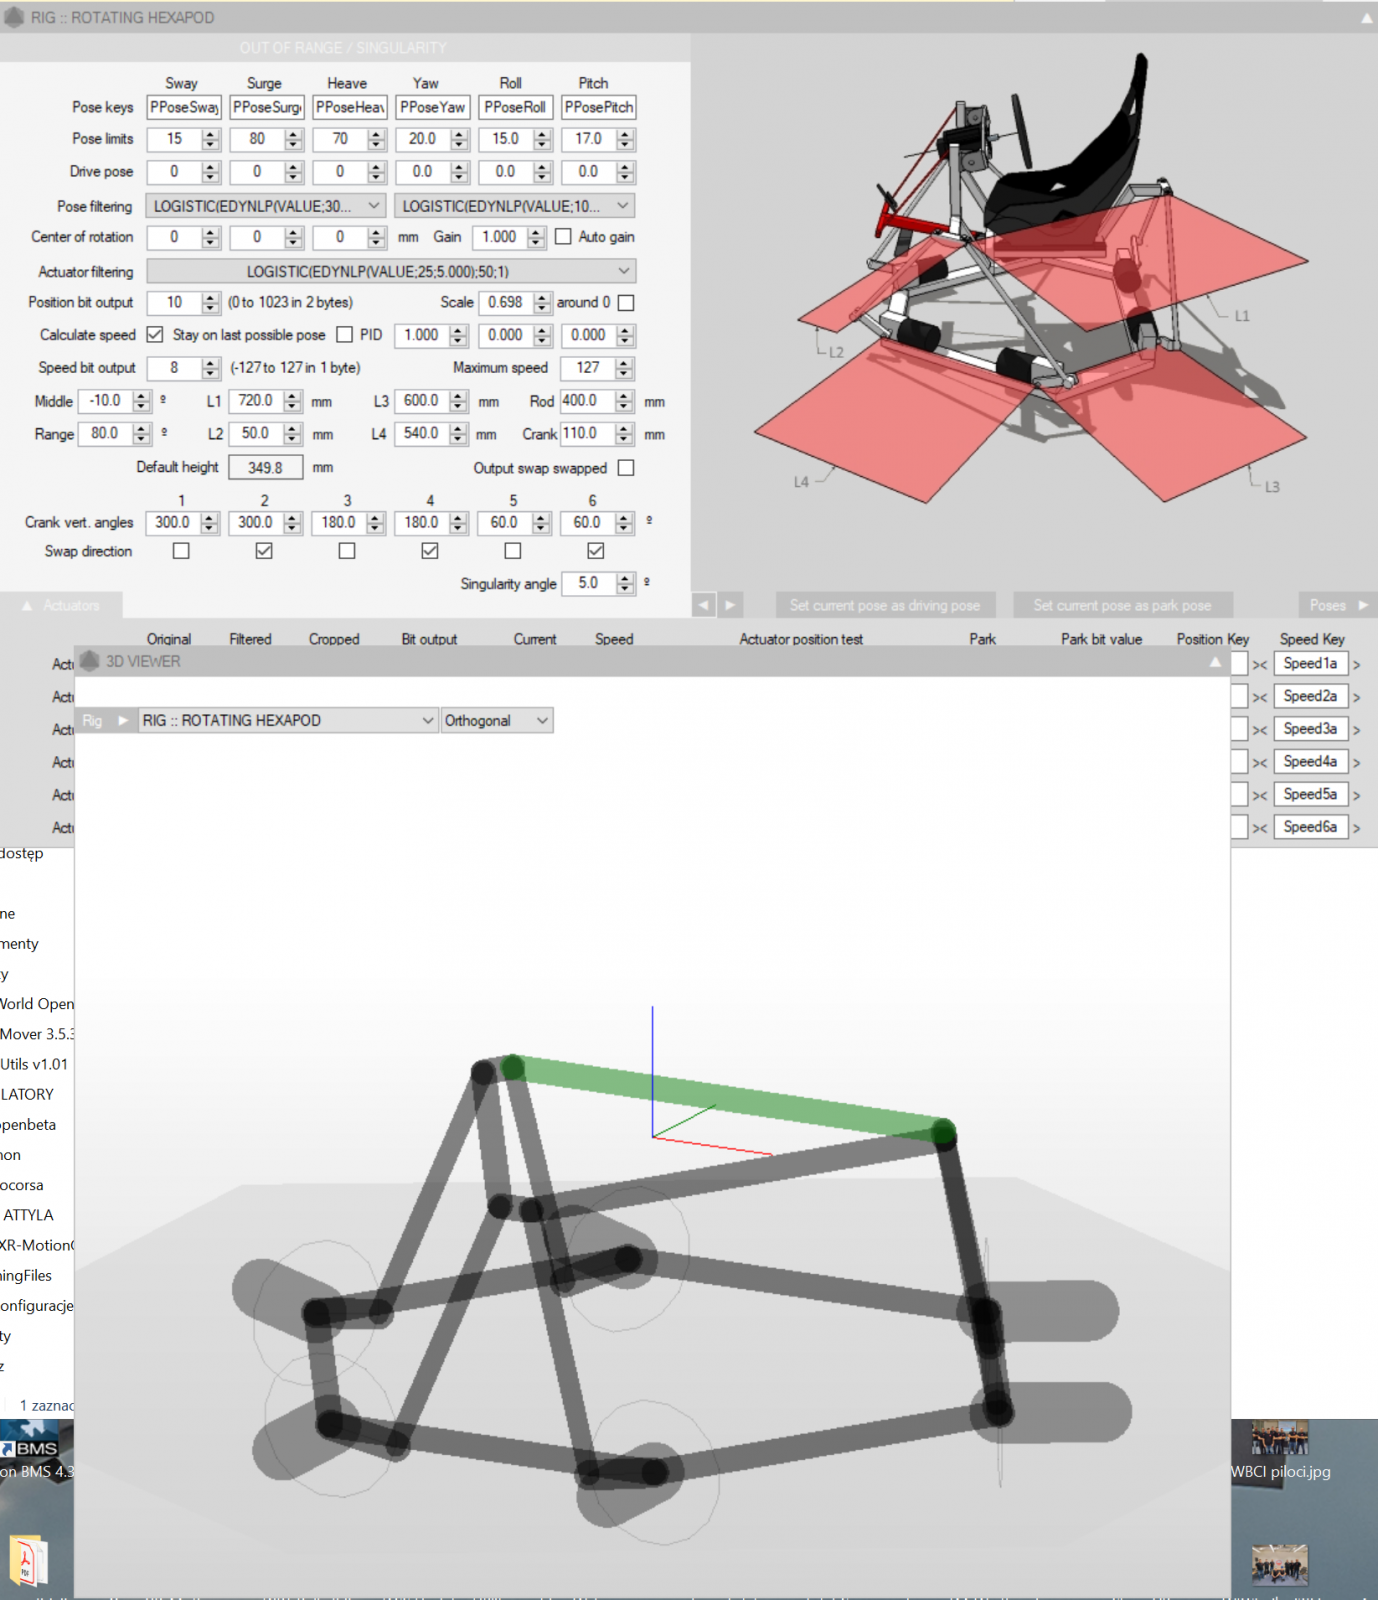Click Set current pose as driving pose
Viewport: 1378px width, 1600px height.
(x=885, y=605)
